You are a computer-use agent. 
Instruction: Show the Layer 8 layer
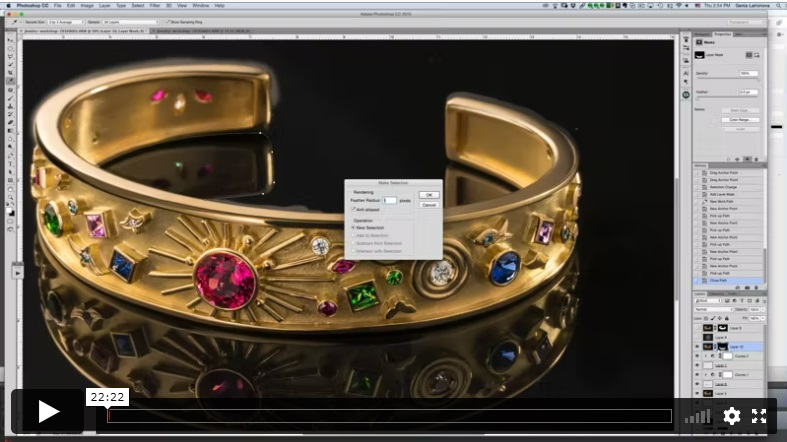coord(697,337)
